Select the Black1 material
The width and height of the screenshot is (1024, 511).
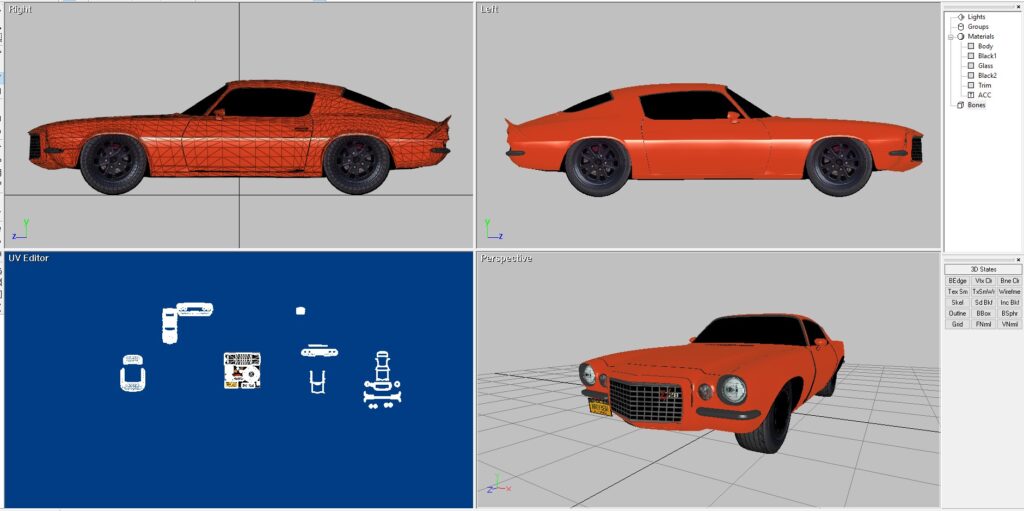tap(987, 56)
